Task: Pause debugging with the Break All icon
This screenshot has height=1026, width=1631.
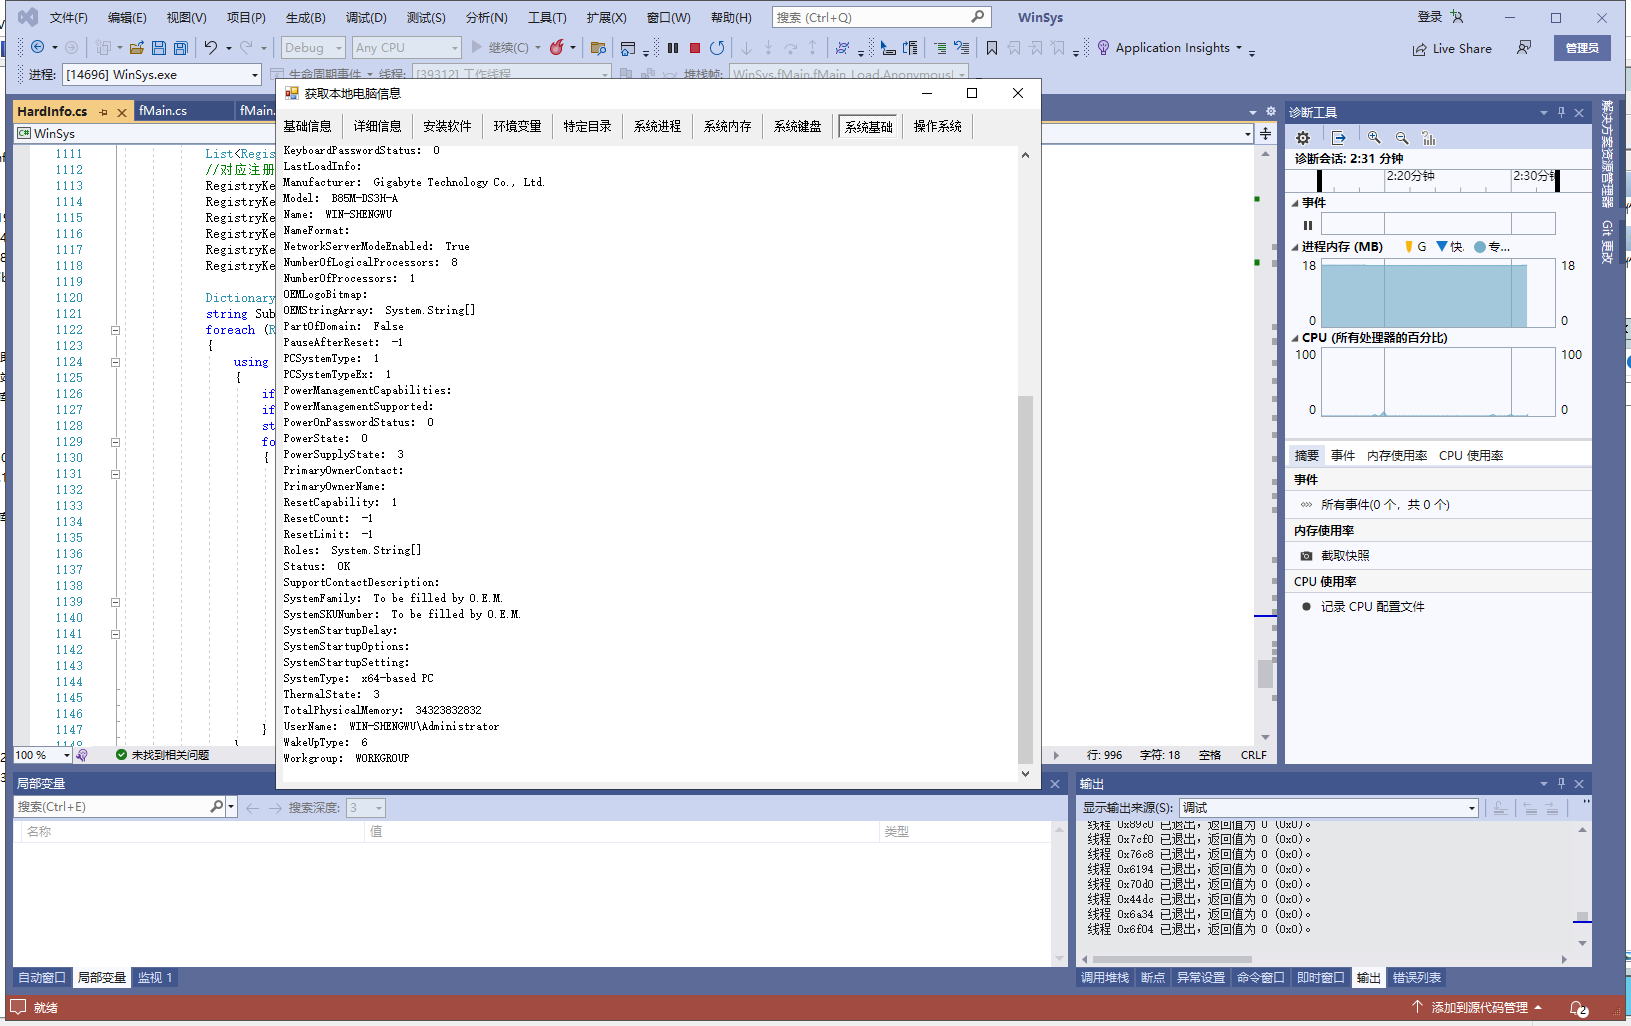Action: [x=673, y=47]
